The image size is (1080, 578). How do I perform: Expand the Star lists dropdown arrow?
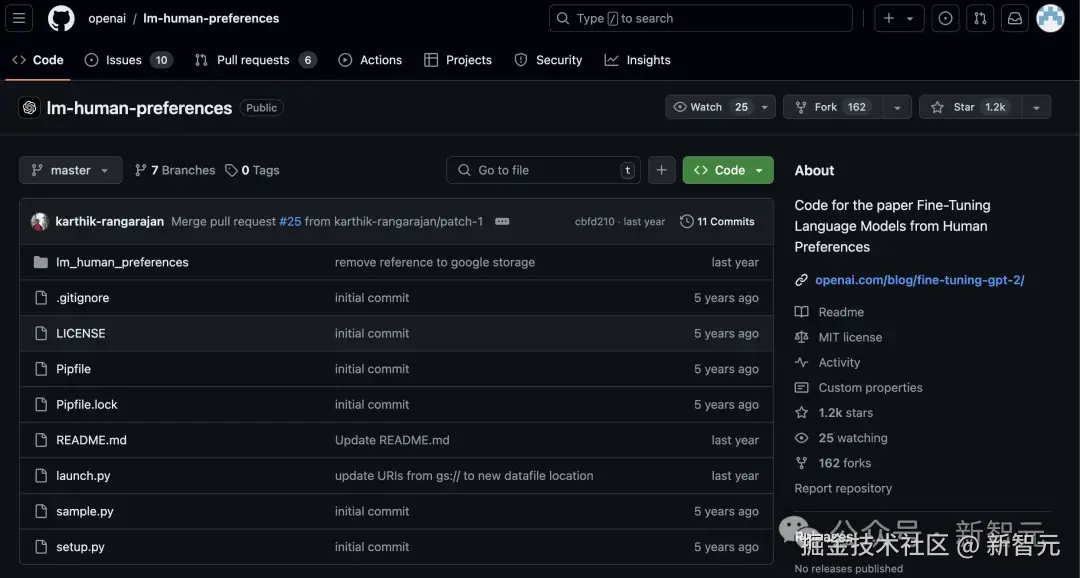point(1036,107)
